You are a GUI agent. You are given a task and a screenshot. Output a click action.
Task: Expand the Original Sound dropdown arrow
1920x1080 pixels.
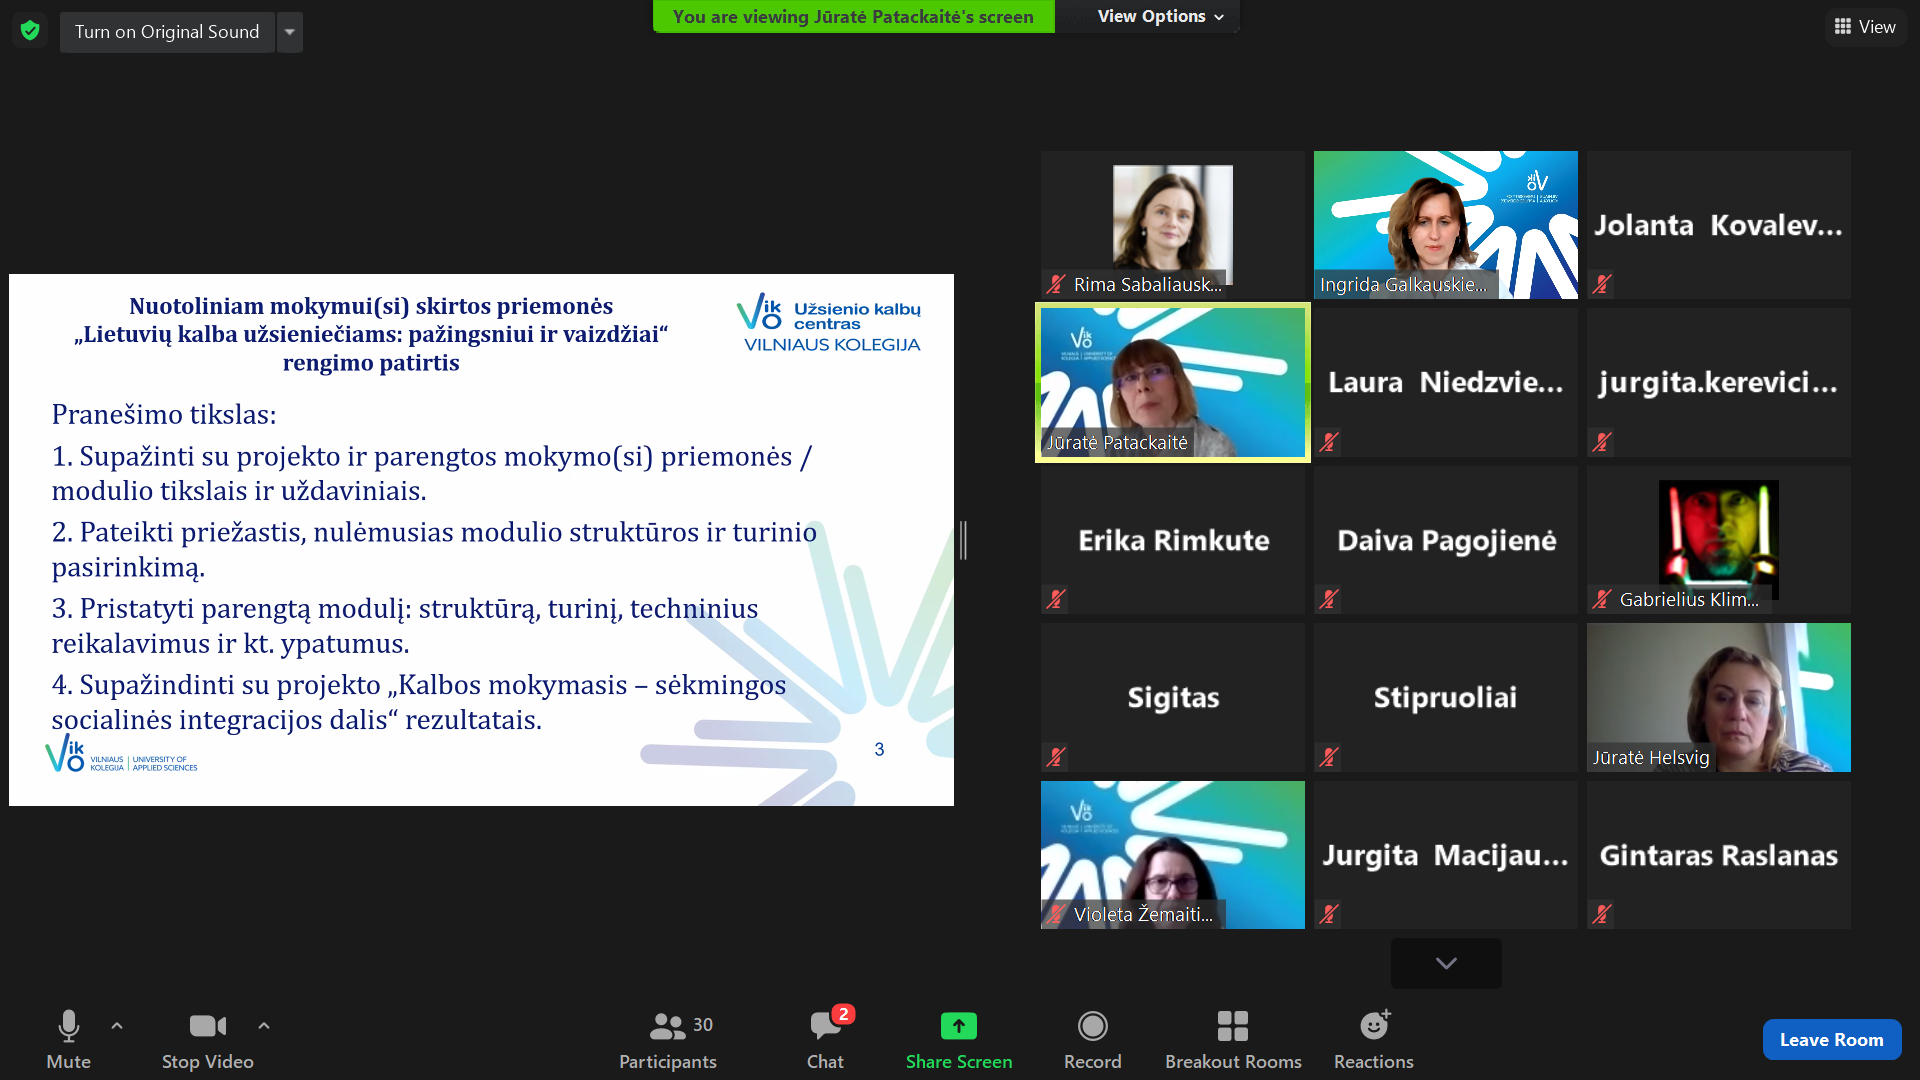(x=290, y=32)
